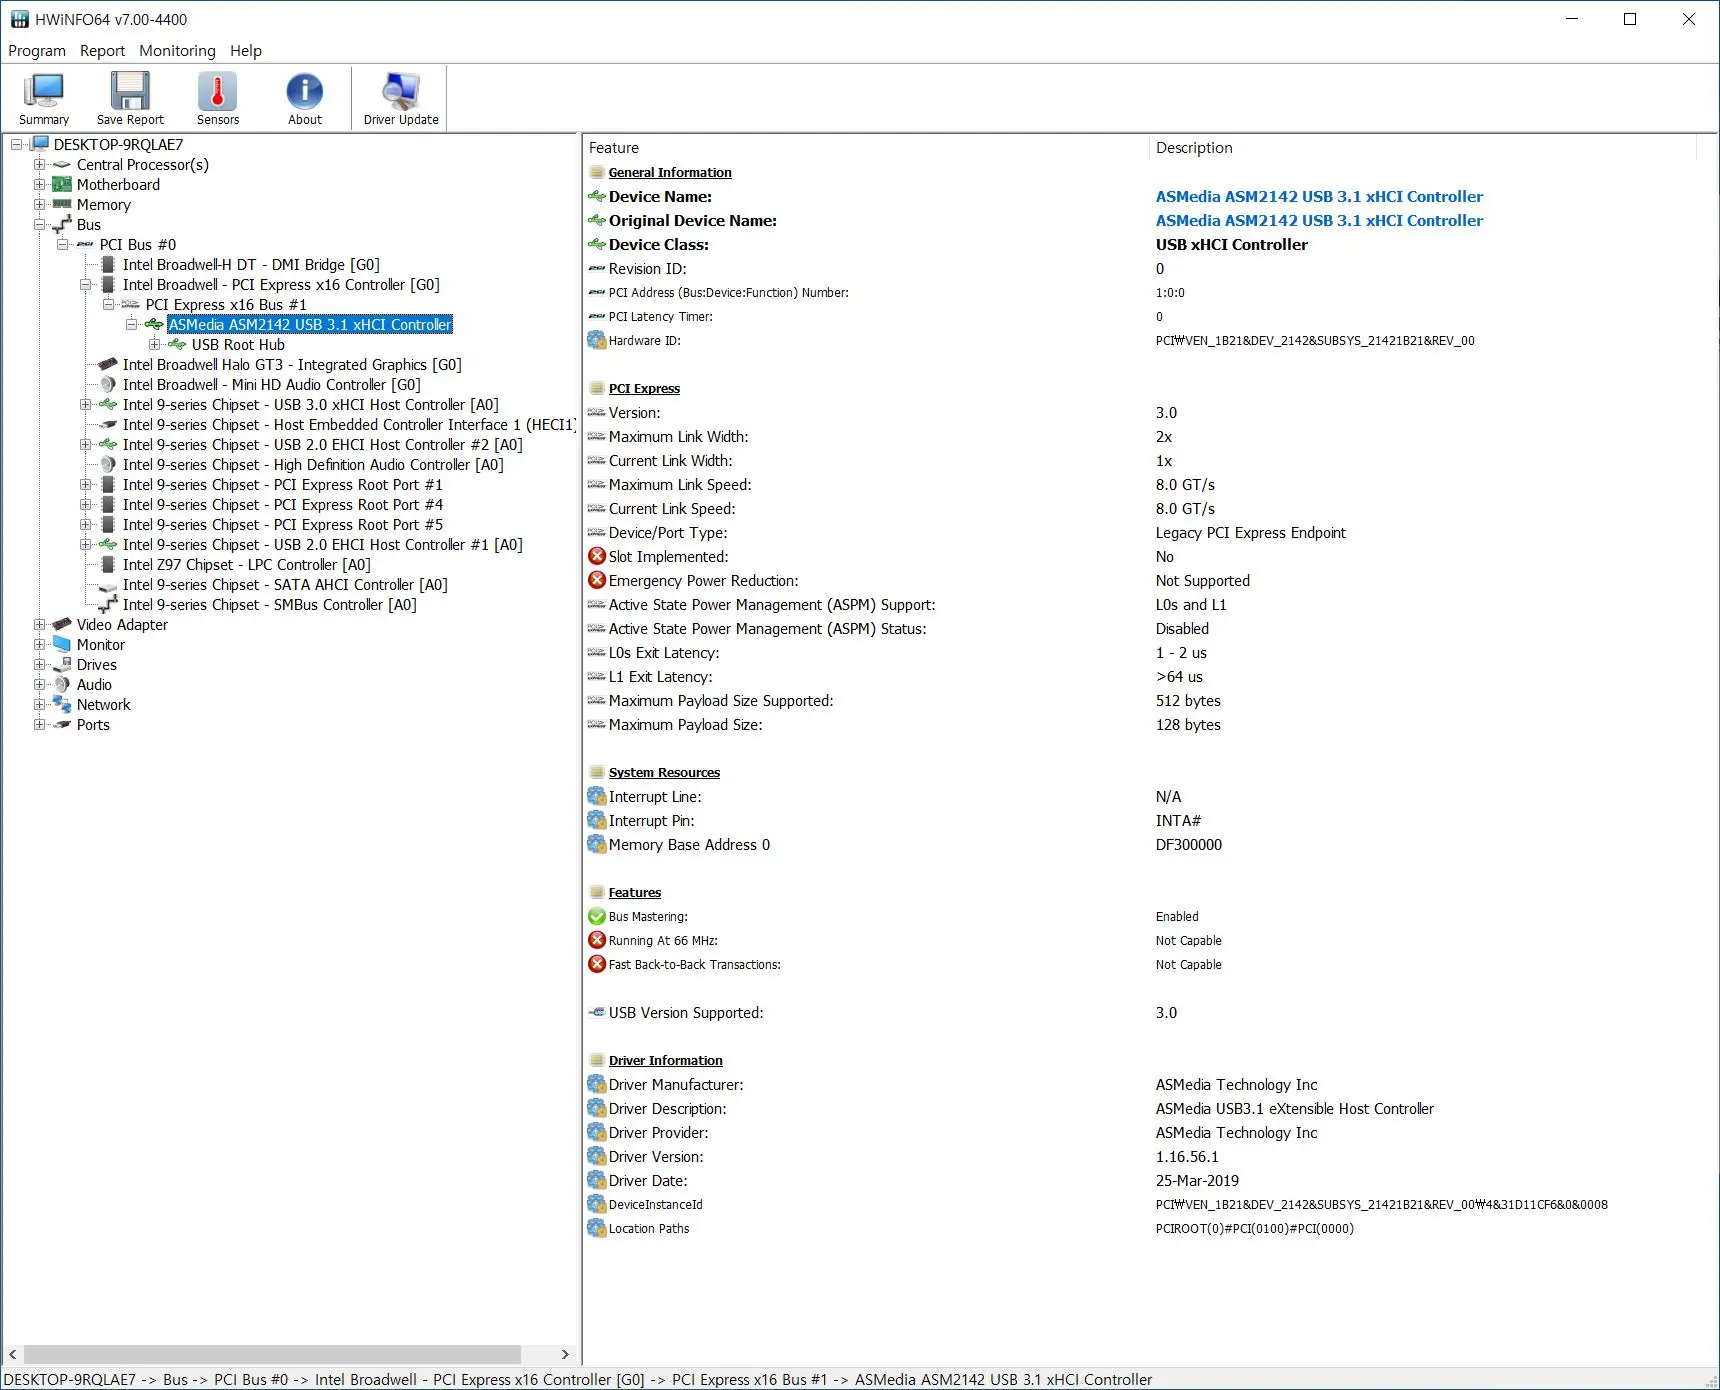Select the SATA AHCI Controller tree item

(285, 584)
